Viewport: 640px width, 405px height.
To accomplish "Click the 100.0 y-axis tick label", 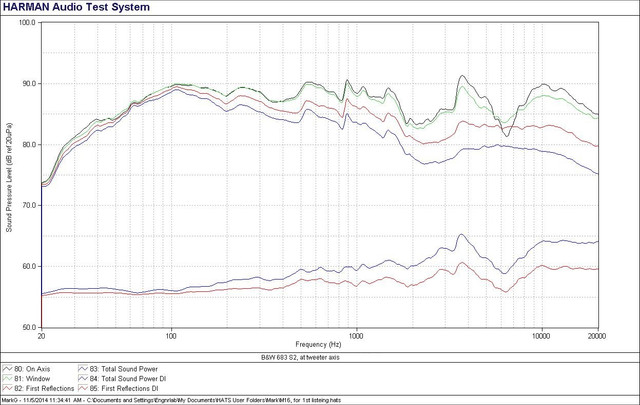I will click(x=27, y=22).
